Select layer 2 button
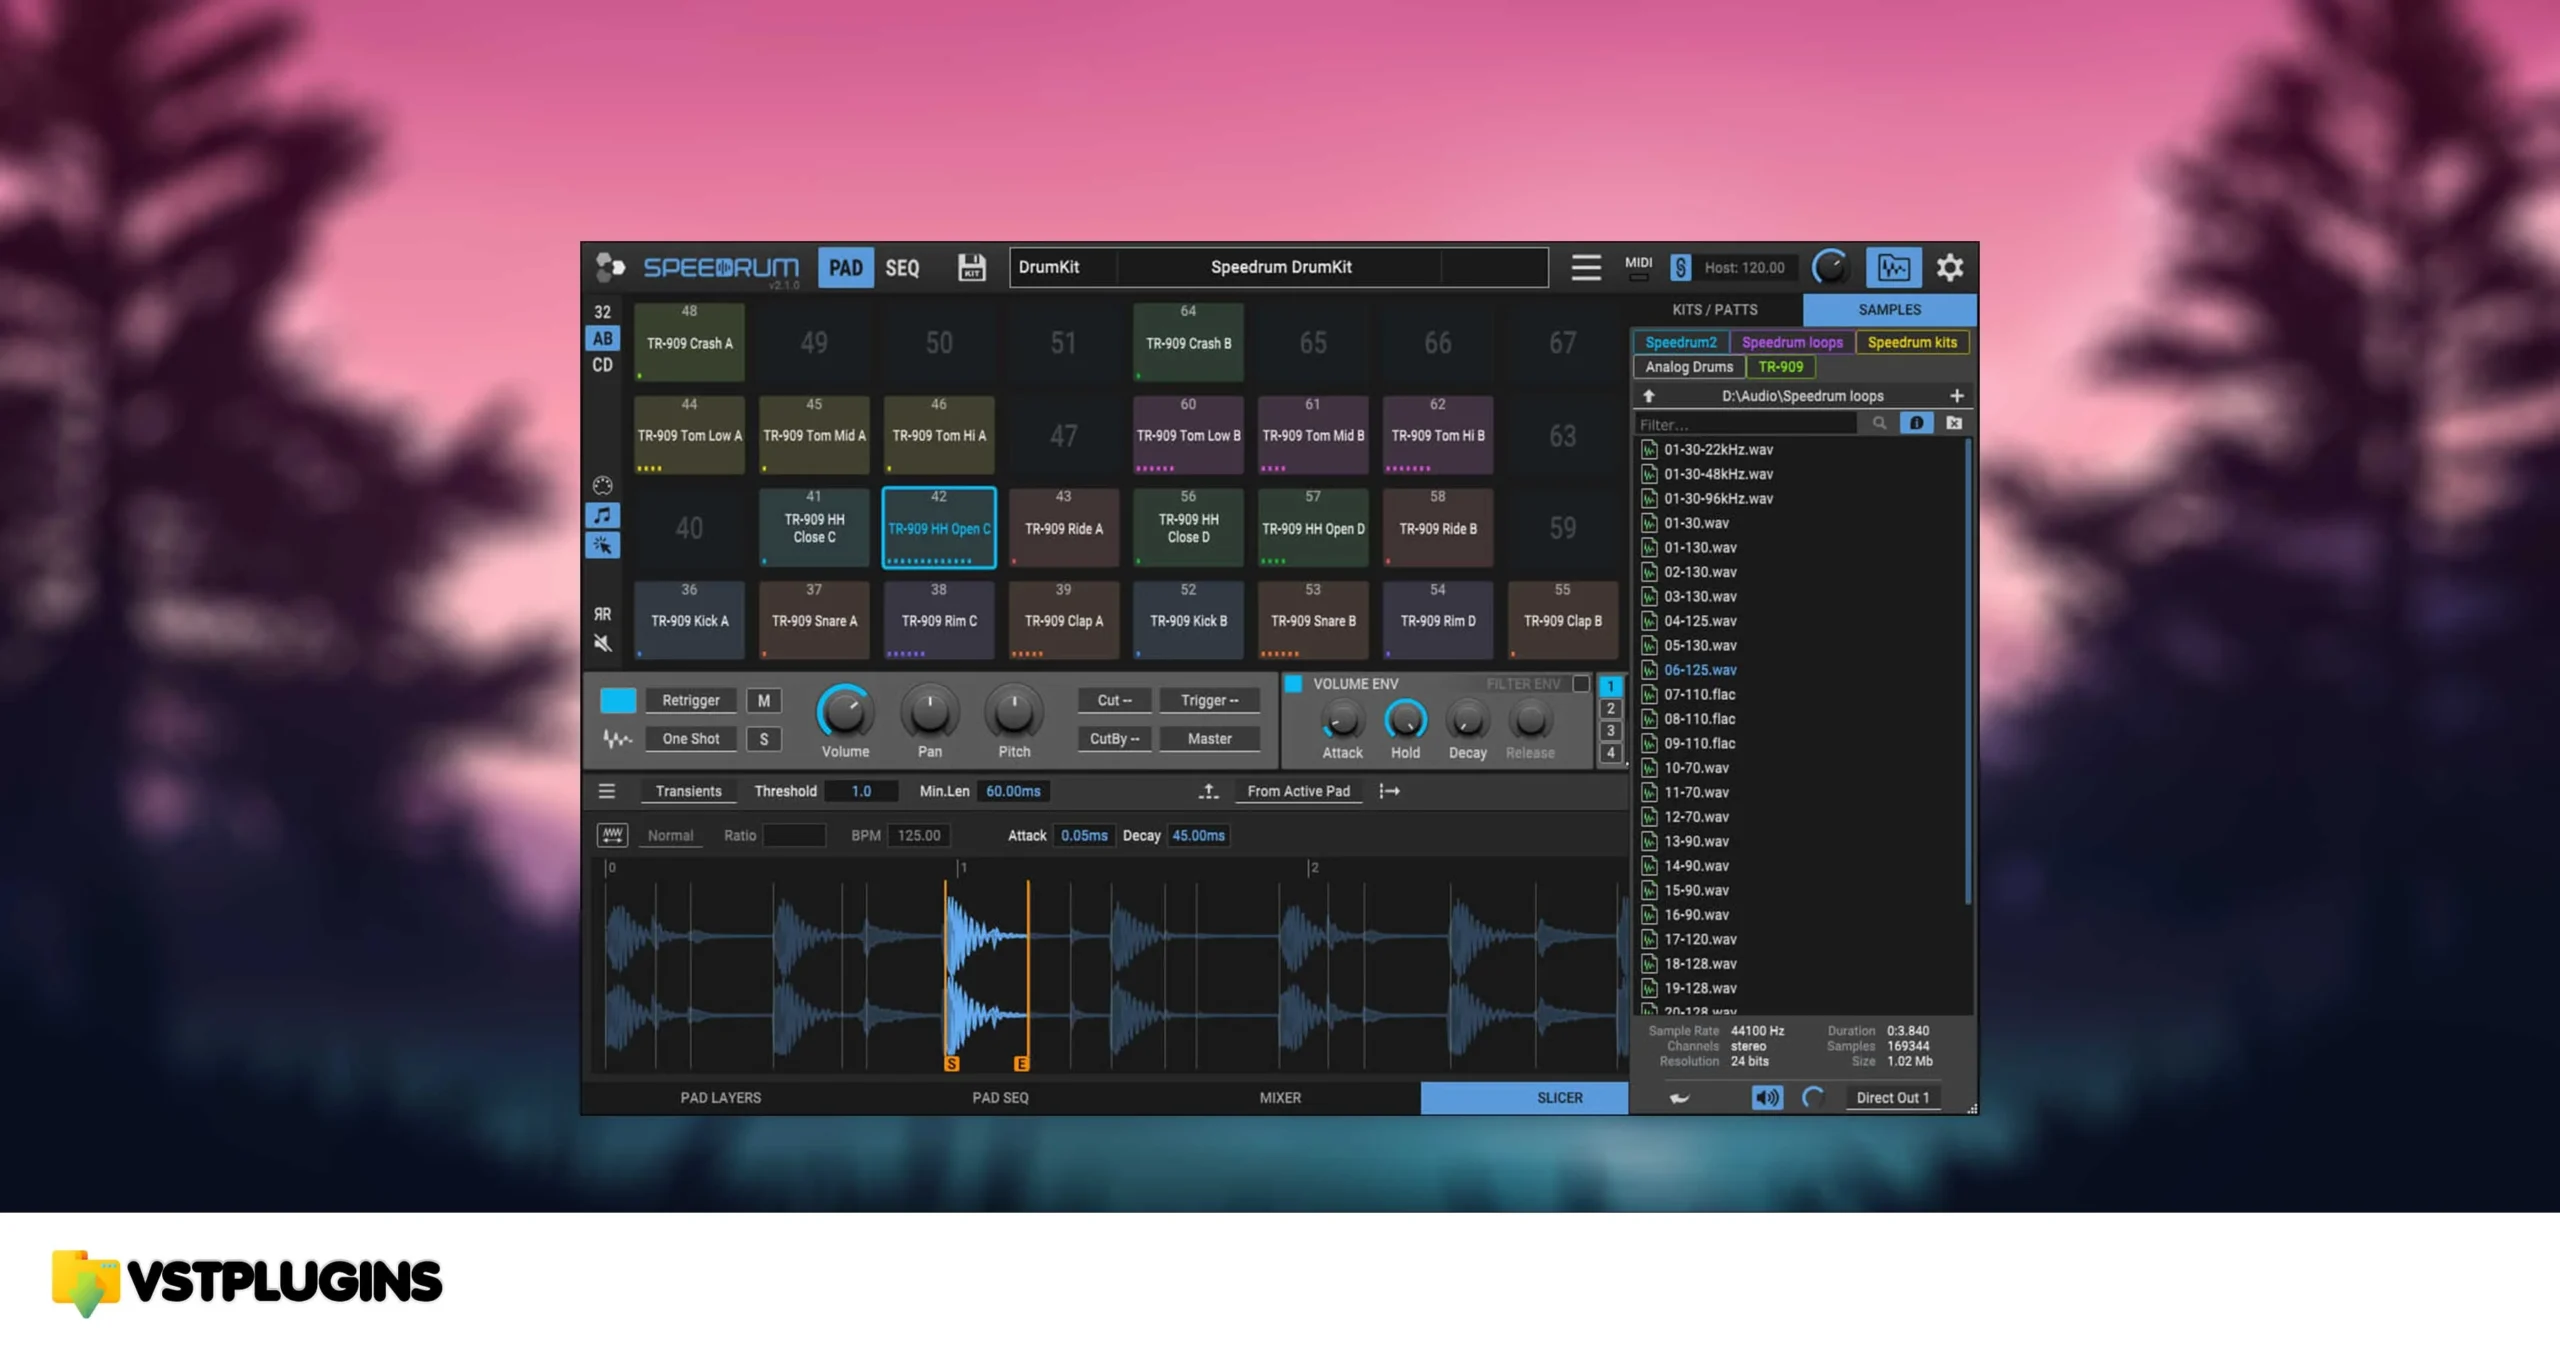This screenshot has width=2560, height=1357. (x=1610, y=709)
